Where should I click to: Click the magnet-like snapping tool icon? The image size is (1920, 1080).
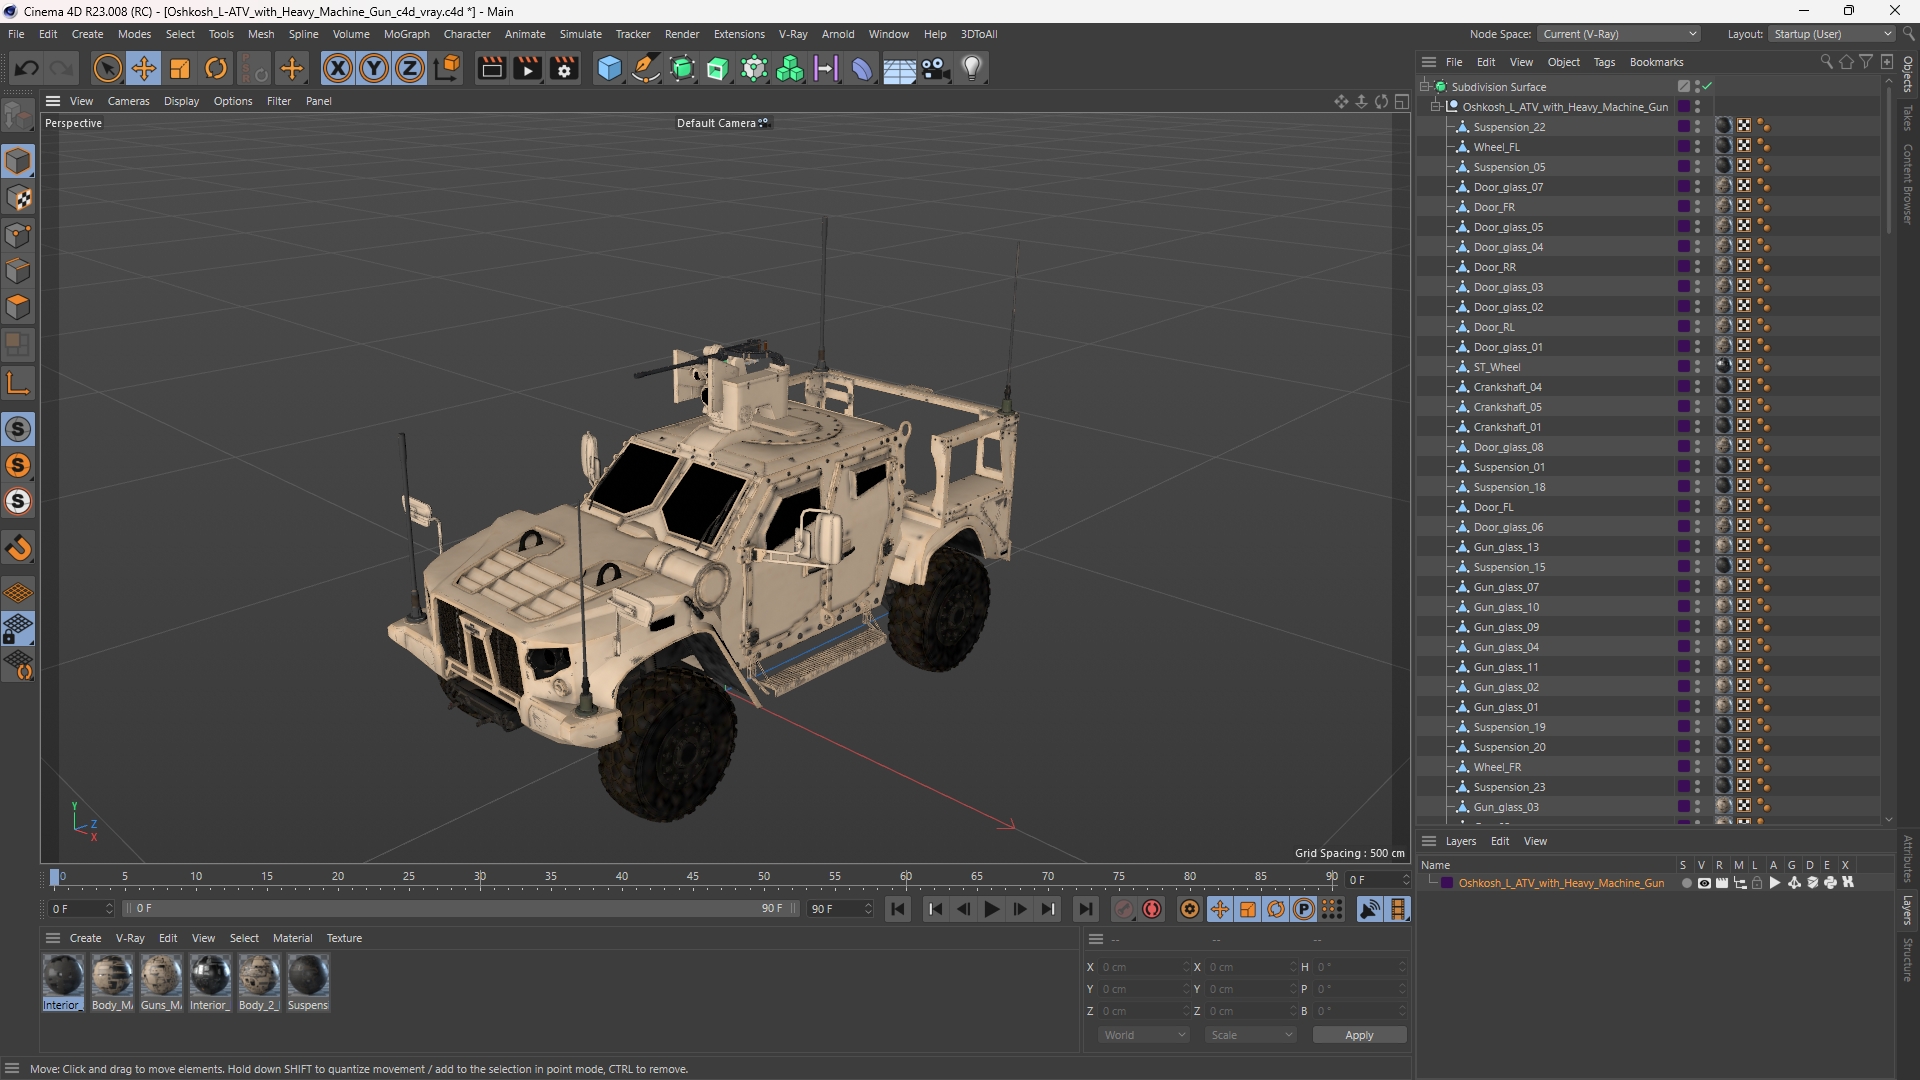[18, 548]
